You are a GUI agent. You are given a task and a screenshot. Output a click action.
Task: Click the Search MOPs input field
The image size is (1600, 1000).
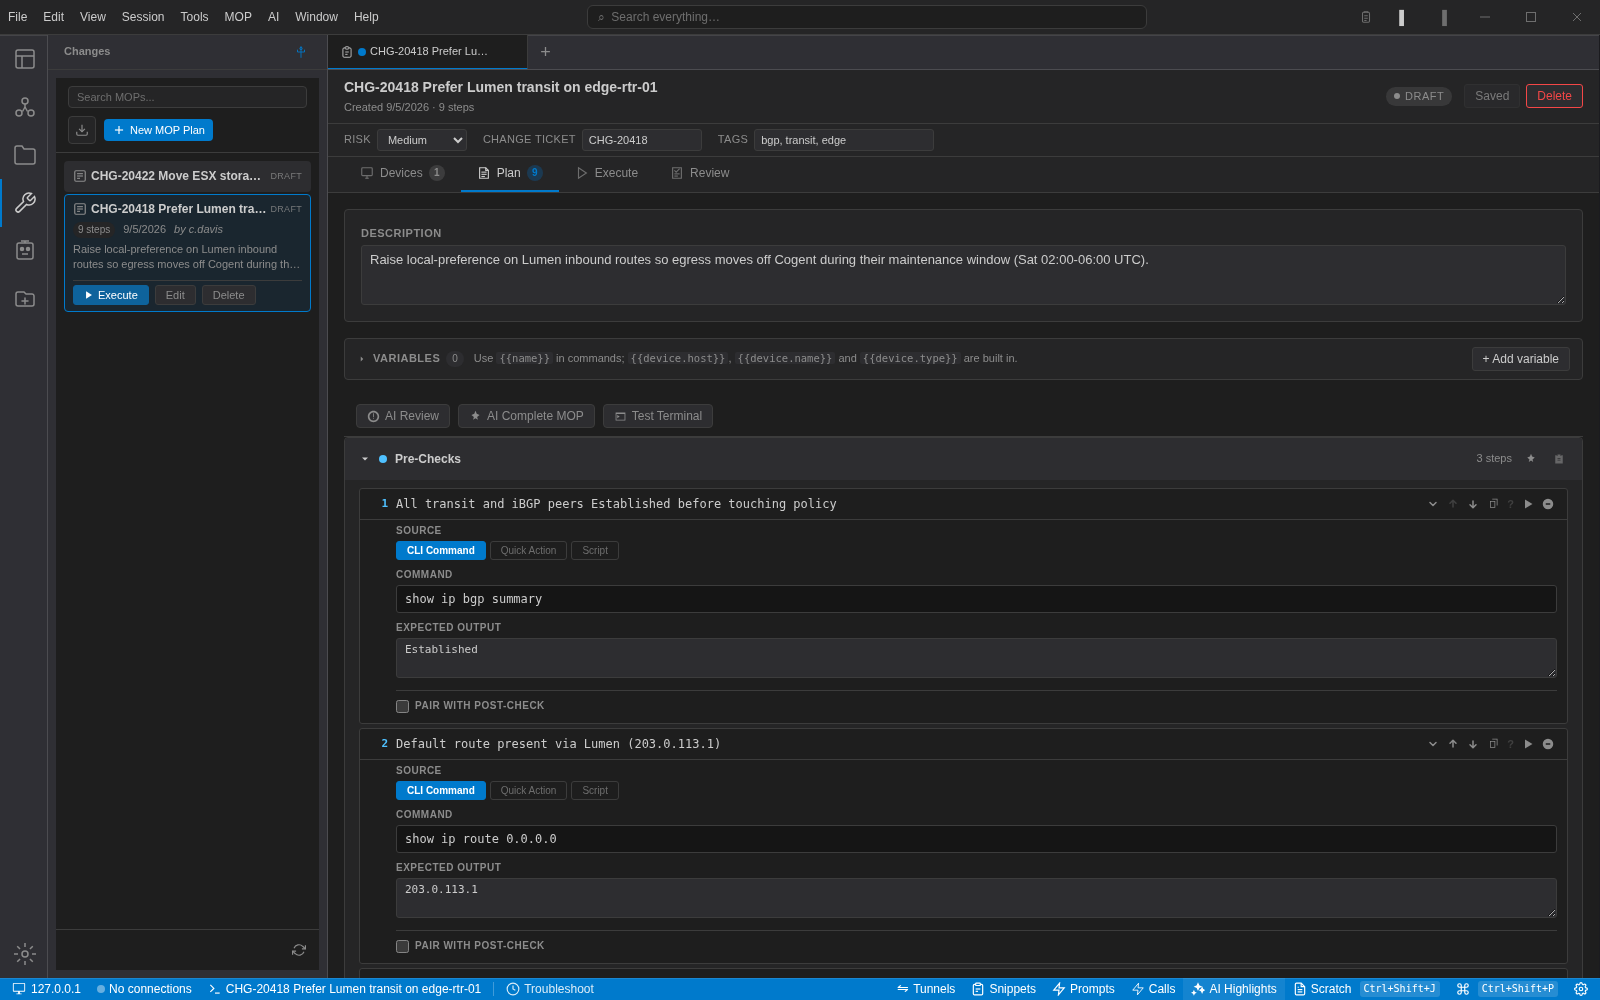(187, 97)
